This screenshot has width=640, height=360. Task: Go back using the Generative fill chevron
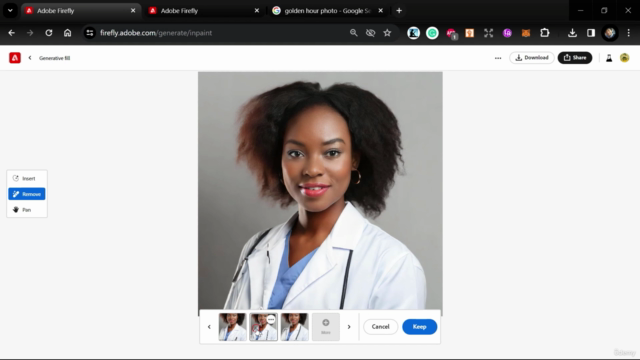point(30,58)
